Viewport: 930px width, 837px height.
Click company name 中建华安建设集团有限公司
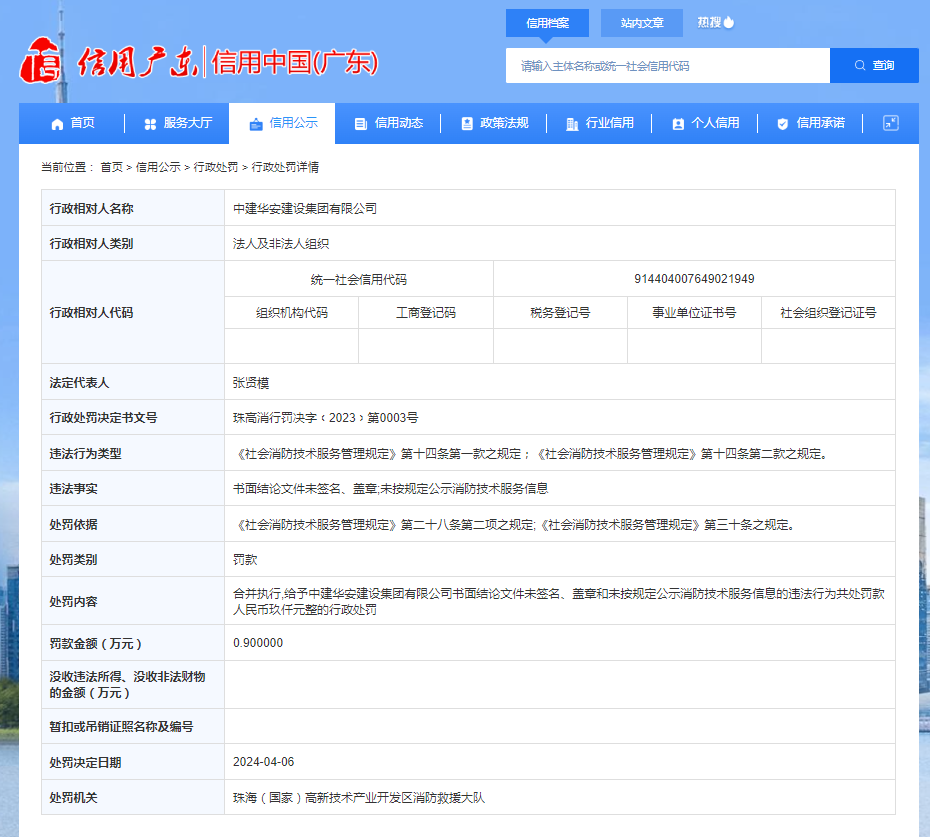point(305,209)
